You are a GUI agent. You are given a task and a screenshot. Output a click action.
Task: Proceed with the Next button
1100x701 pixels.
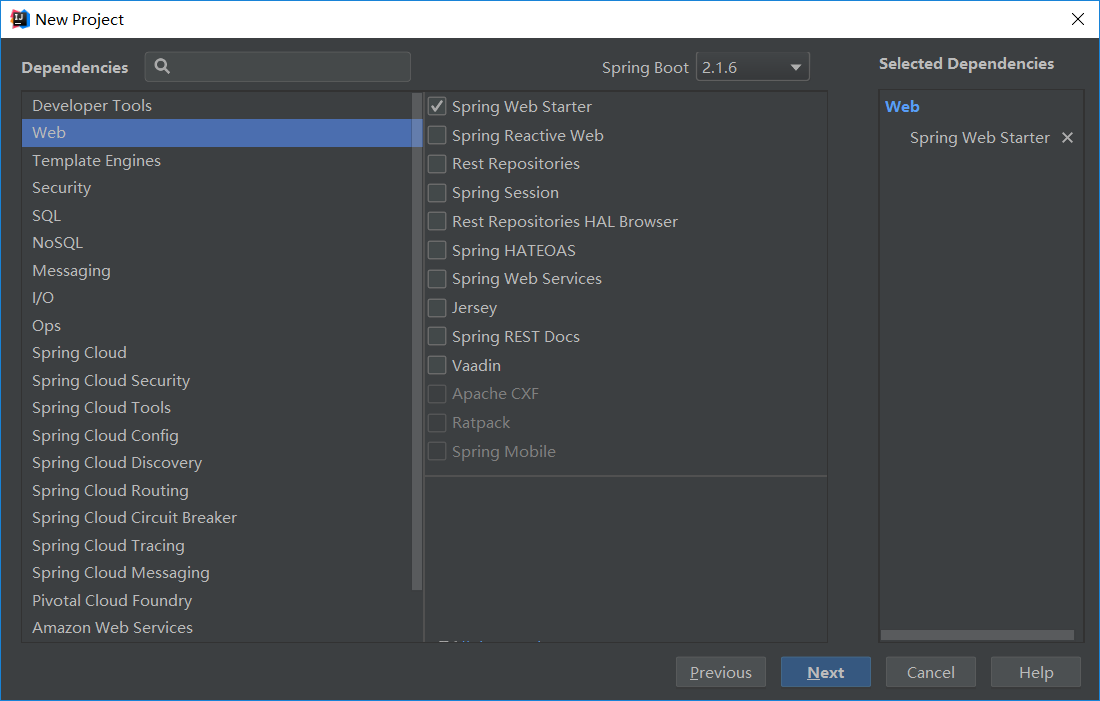[826, 672]
